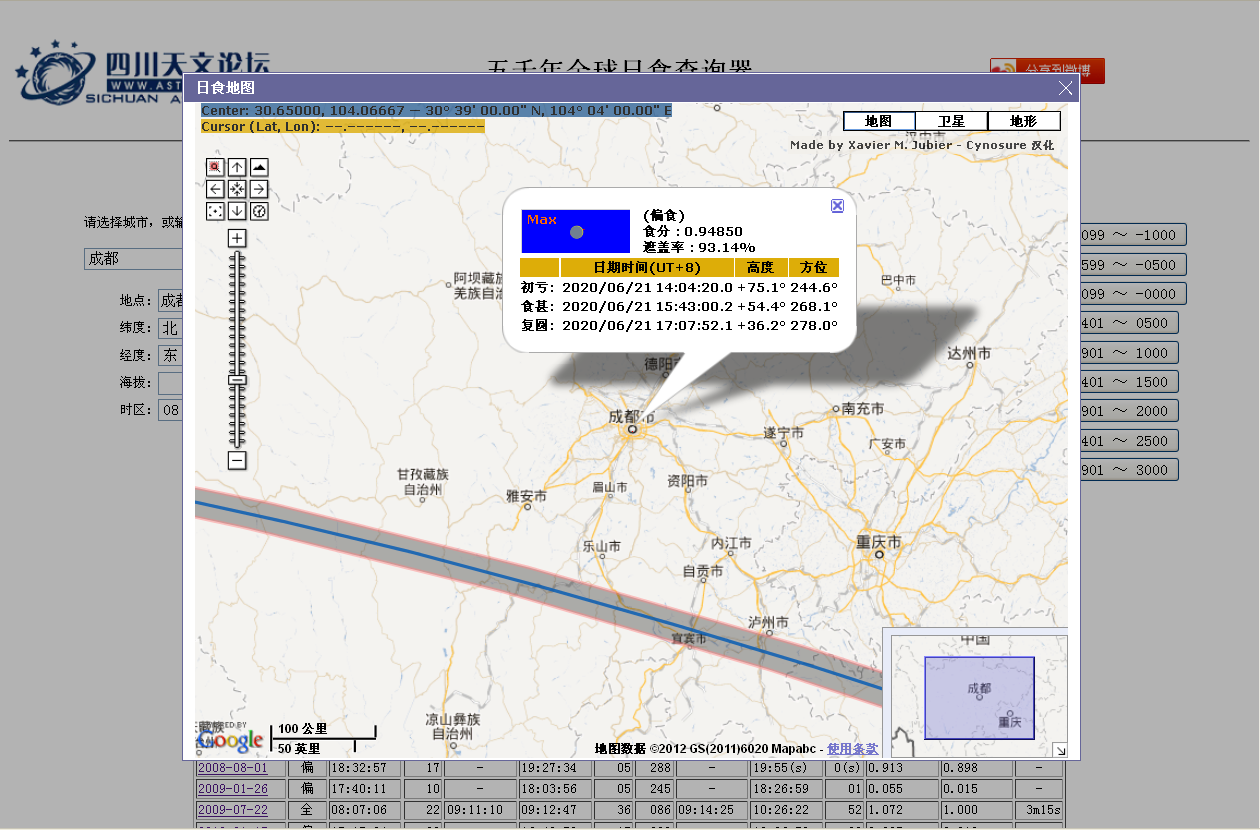The width and height of the screenshot is (1260, 830).
Task: Click the mountain elevation icon
Action: pos(259,167)
